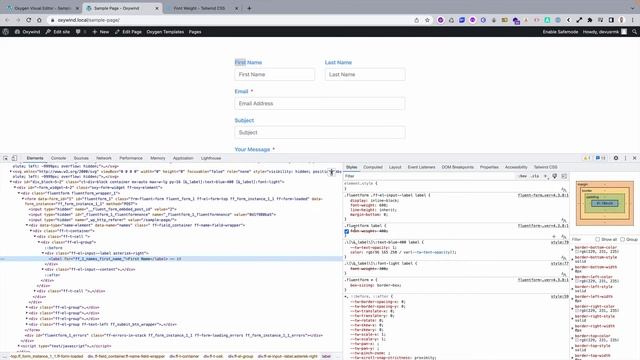Click border-bottom-color color swatch

point(577,252)
